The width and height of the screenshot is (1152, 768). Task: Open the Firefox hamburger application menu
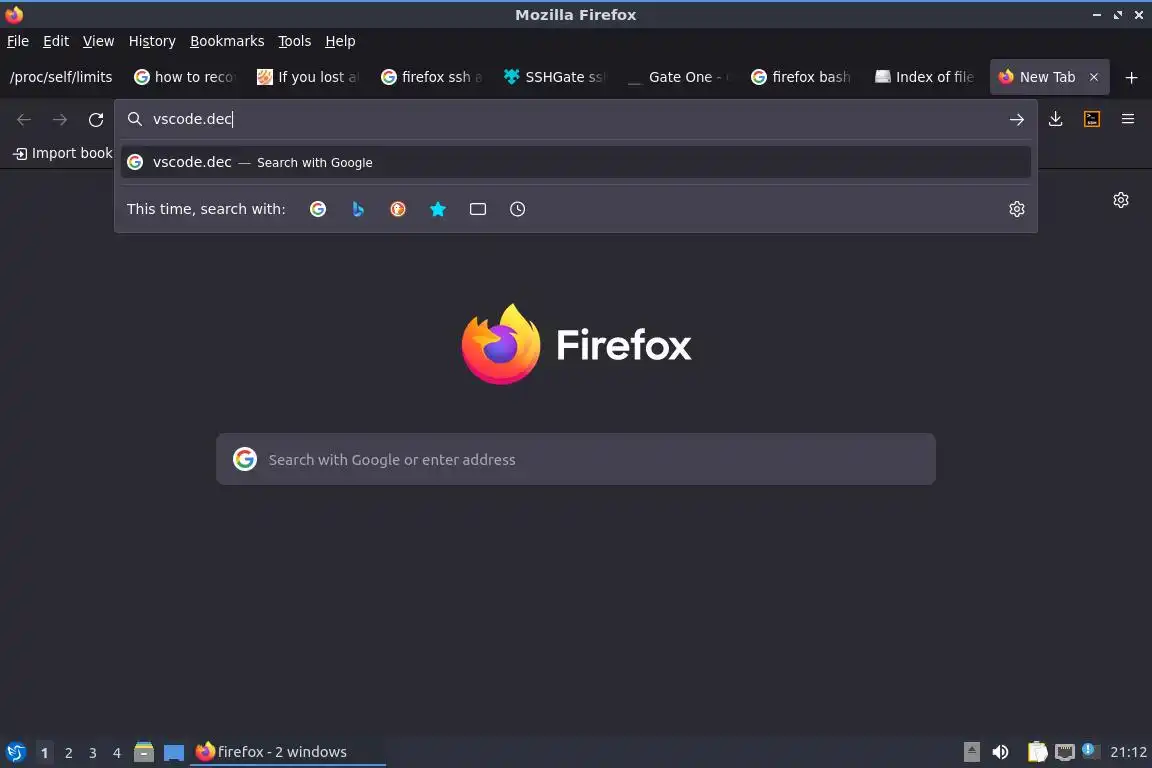pos(1128,119)
